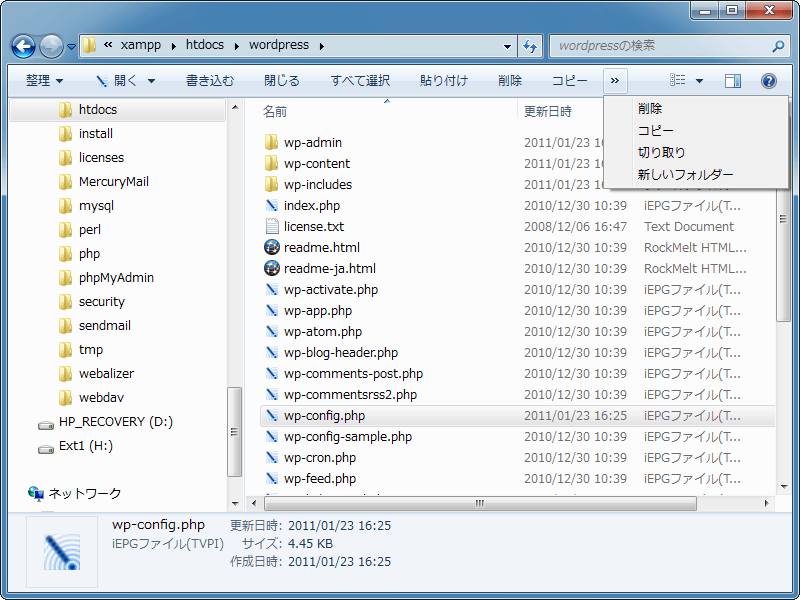Select the license.txt document icon
Screen dimensions: 800x600
(271, 227)
